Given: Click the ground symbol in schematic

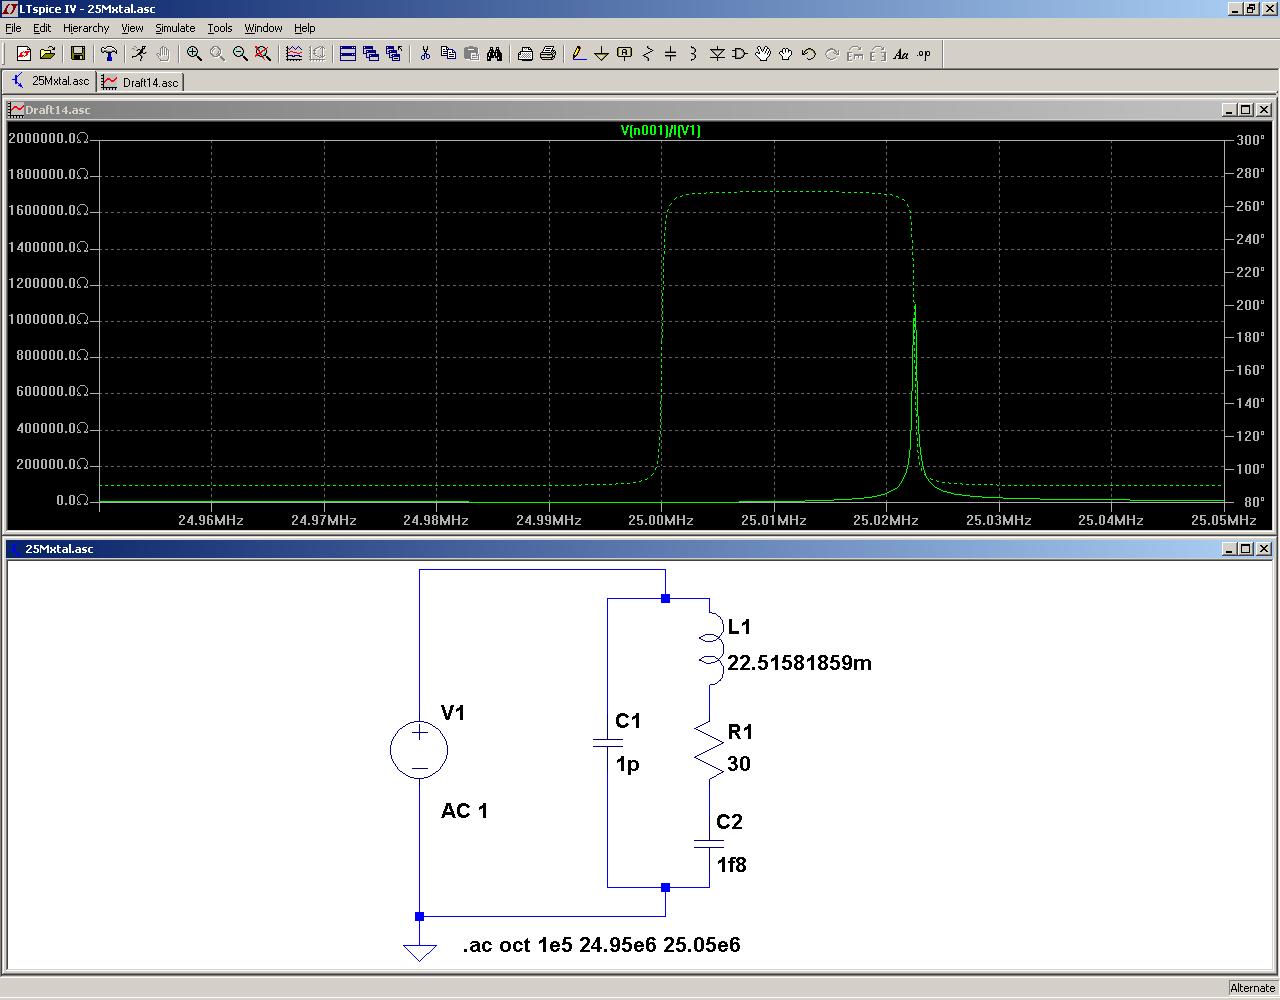Looking at the screenshot, I should 419,951.
